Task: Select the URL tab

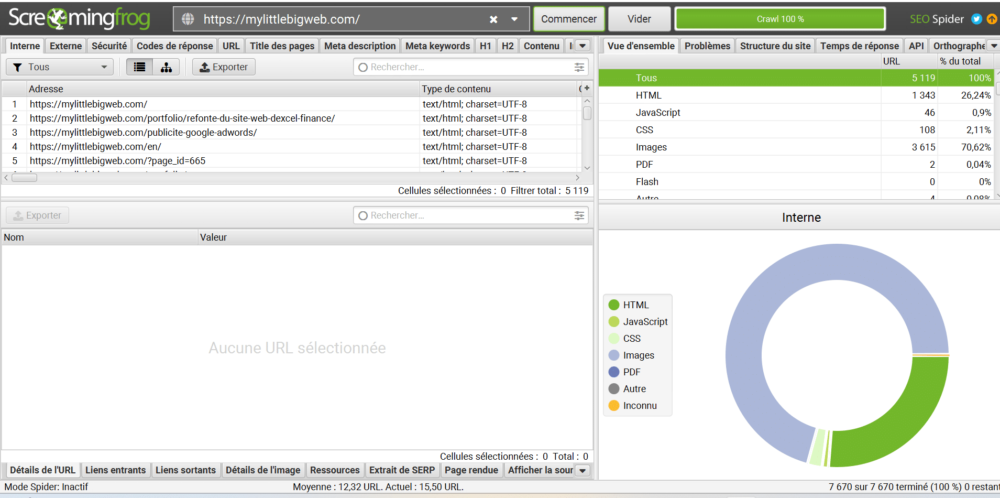Action: (x=232, y=46)
